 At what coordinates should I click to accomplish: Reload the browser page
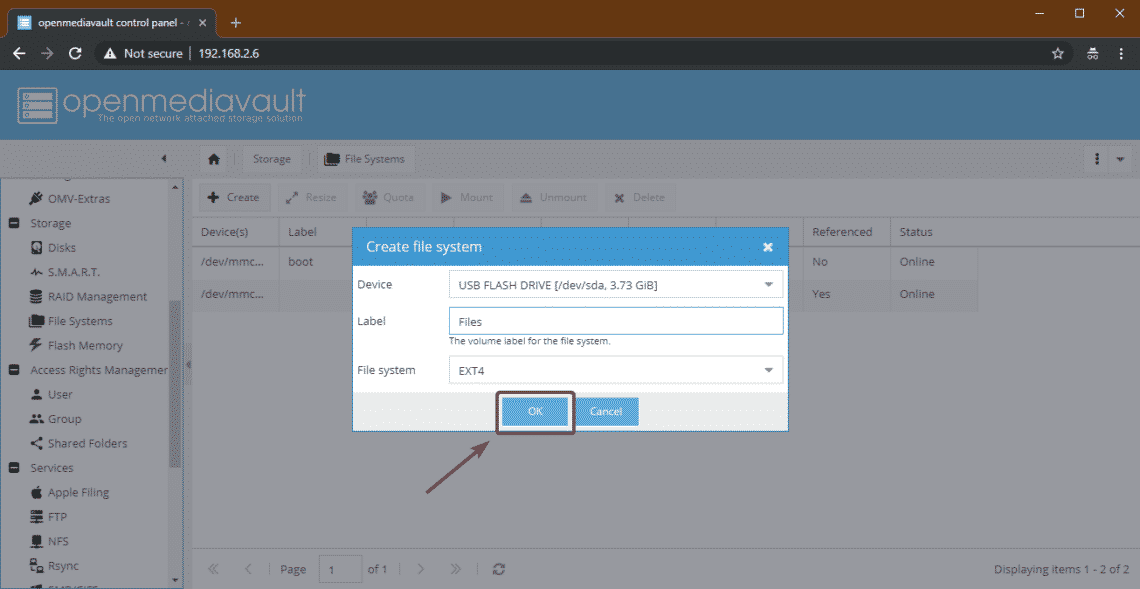tap(75, 53)
